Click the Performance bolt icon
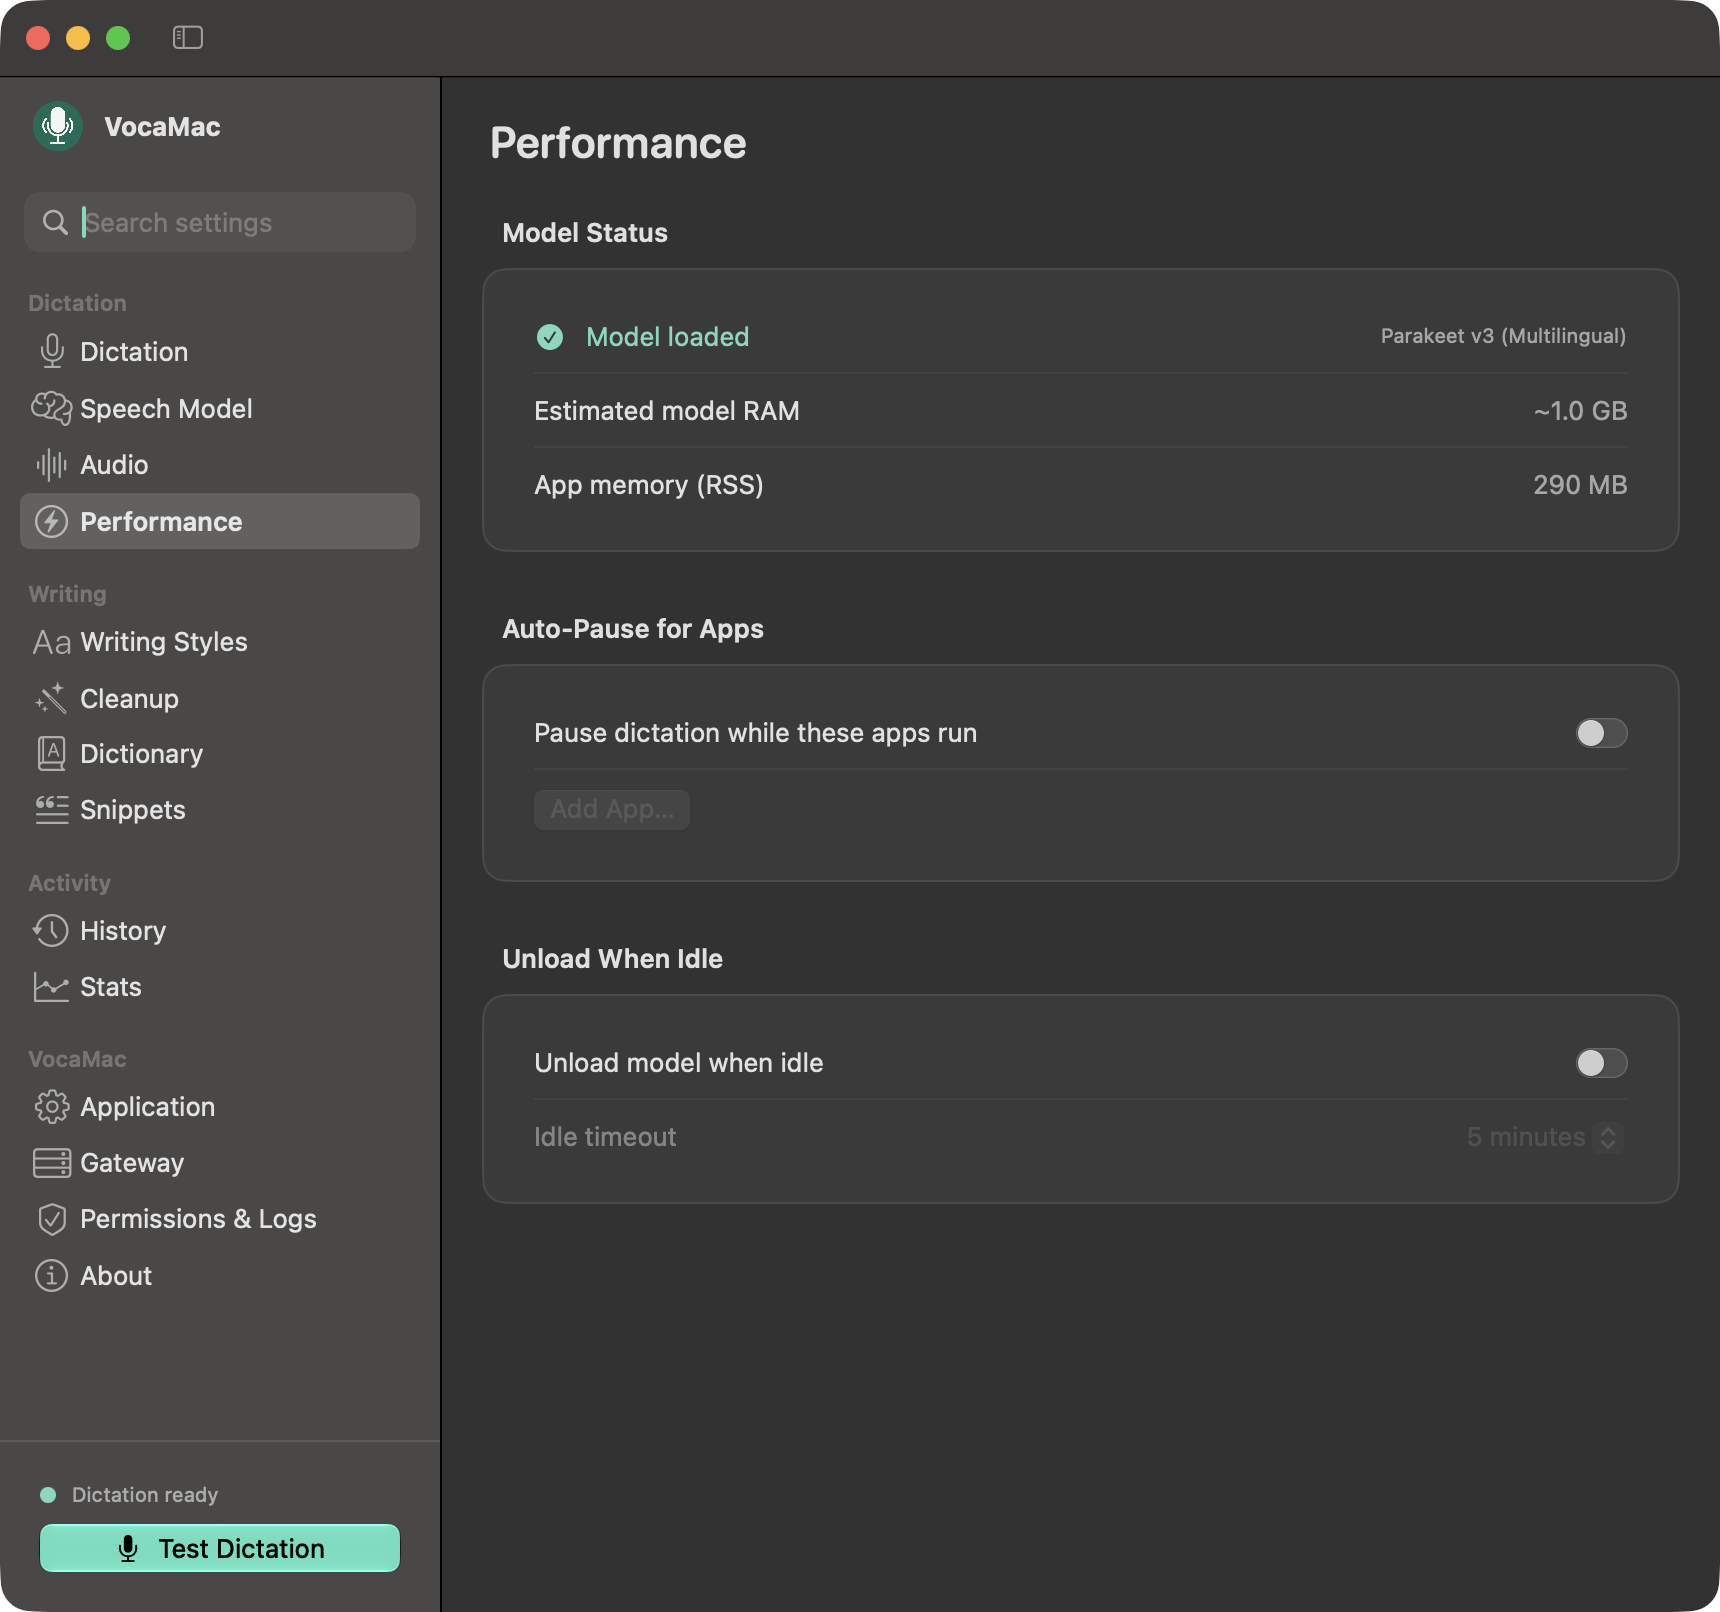 coord(52,522)
